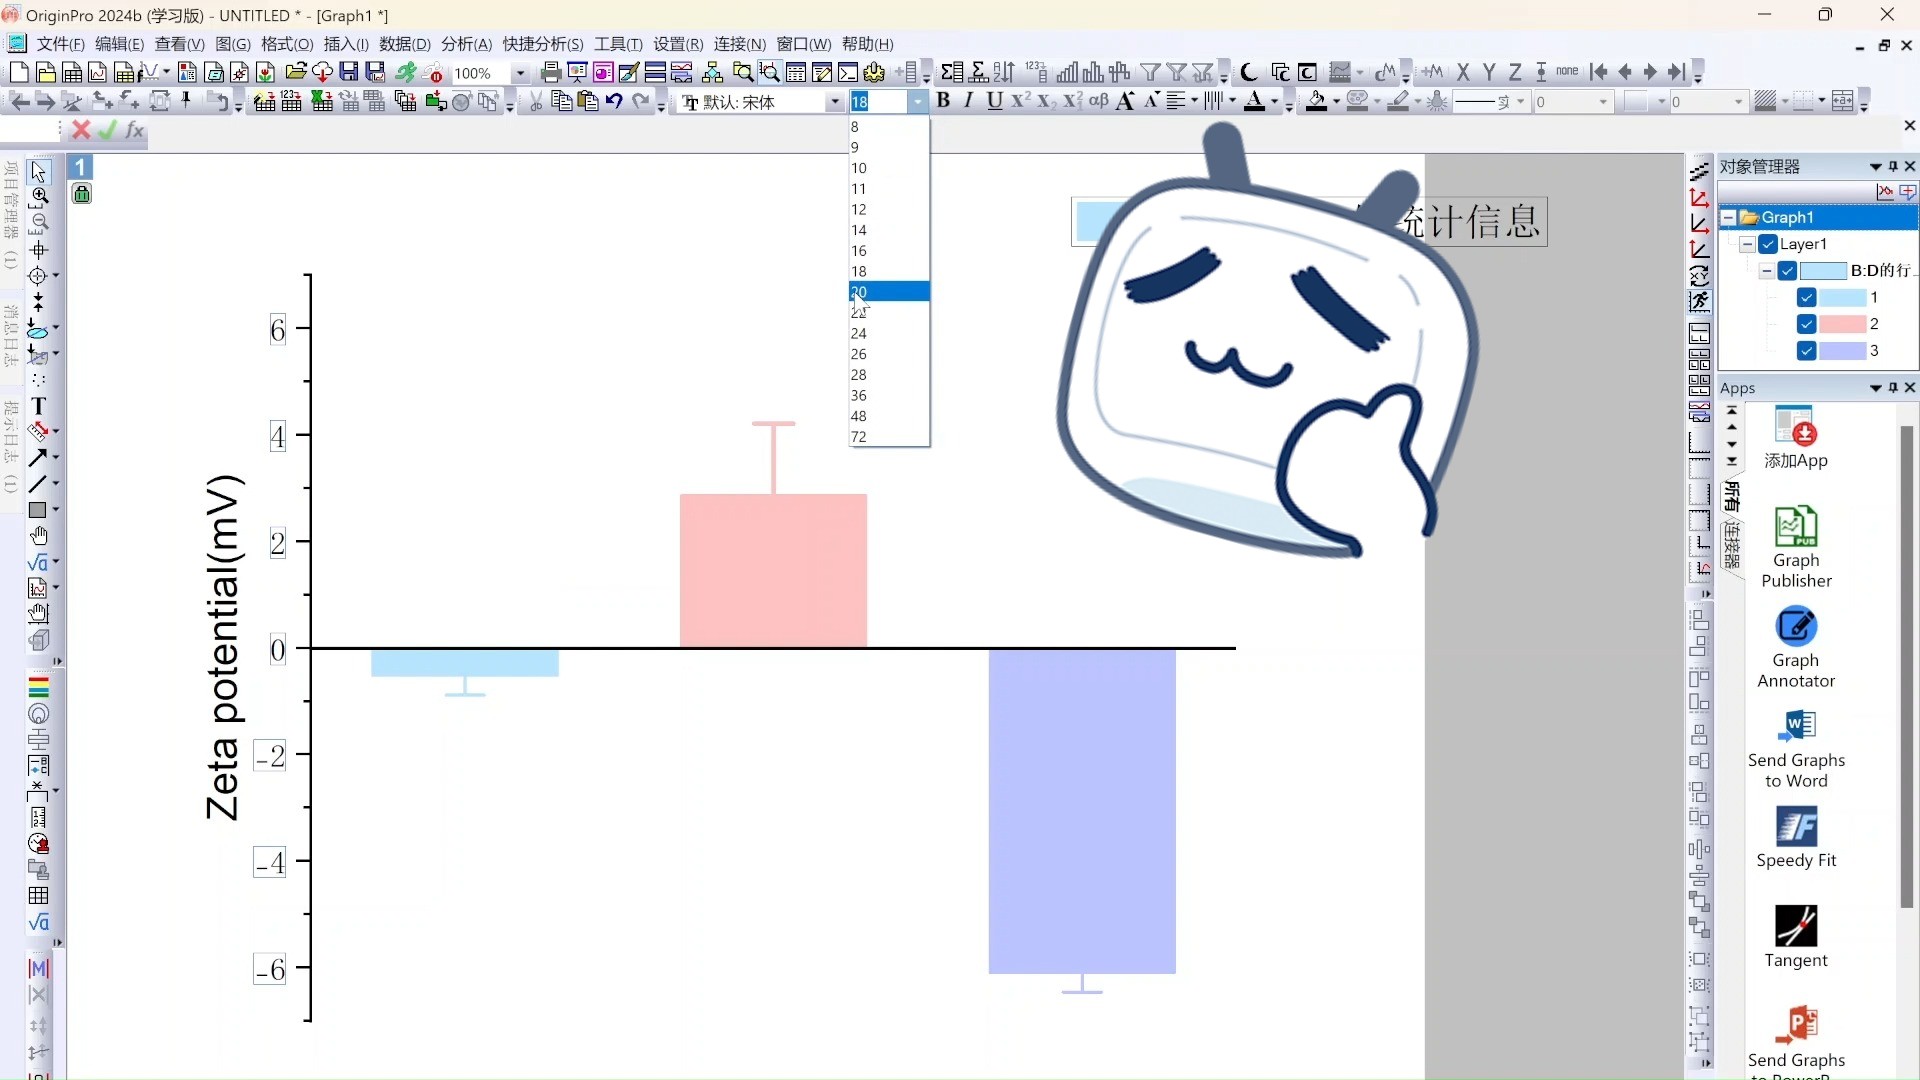Click the font size input field
The height and width of the screenshot is (1080, 1920).
pyautogui.click(x=878, y=102)
